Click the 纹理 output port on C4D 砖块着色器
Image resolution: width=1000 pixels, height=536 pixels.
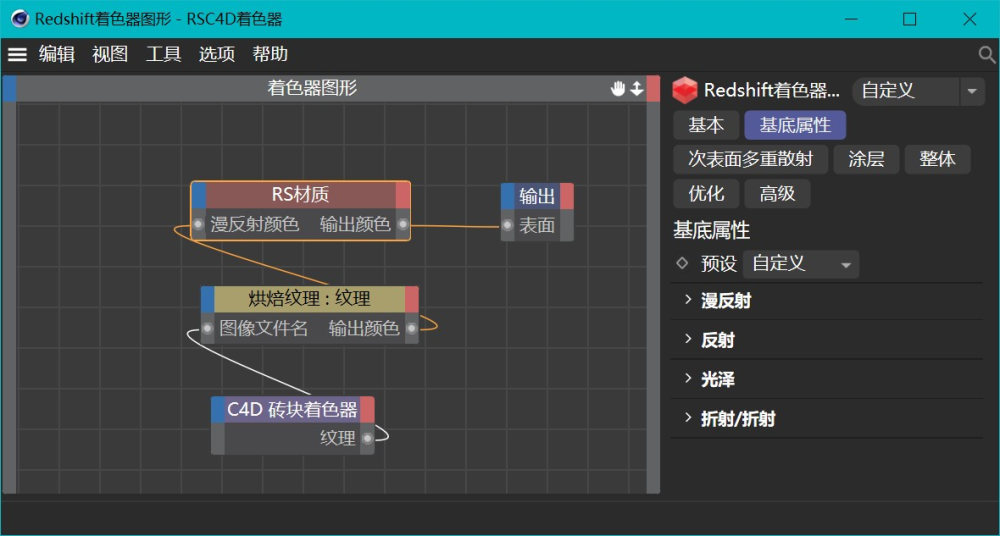pos(367,438)
